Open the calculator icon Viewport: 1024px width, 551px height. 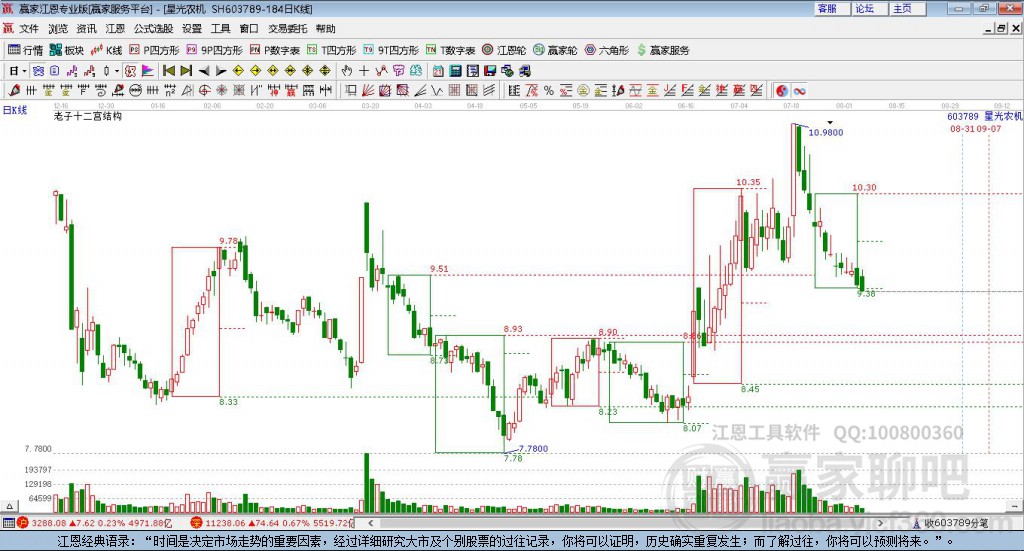tap(456, 71)
